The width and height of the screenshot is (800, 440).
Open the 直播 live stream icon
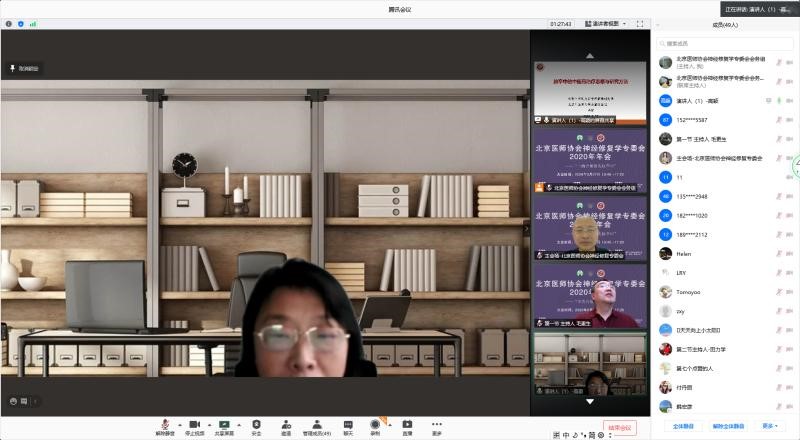pos(407,424)
